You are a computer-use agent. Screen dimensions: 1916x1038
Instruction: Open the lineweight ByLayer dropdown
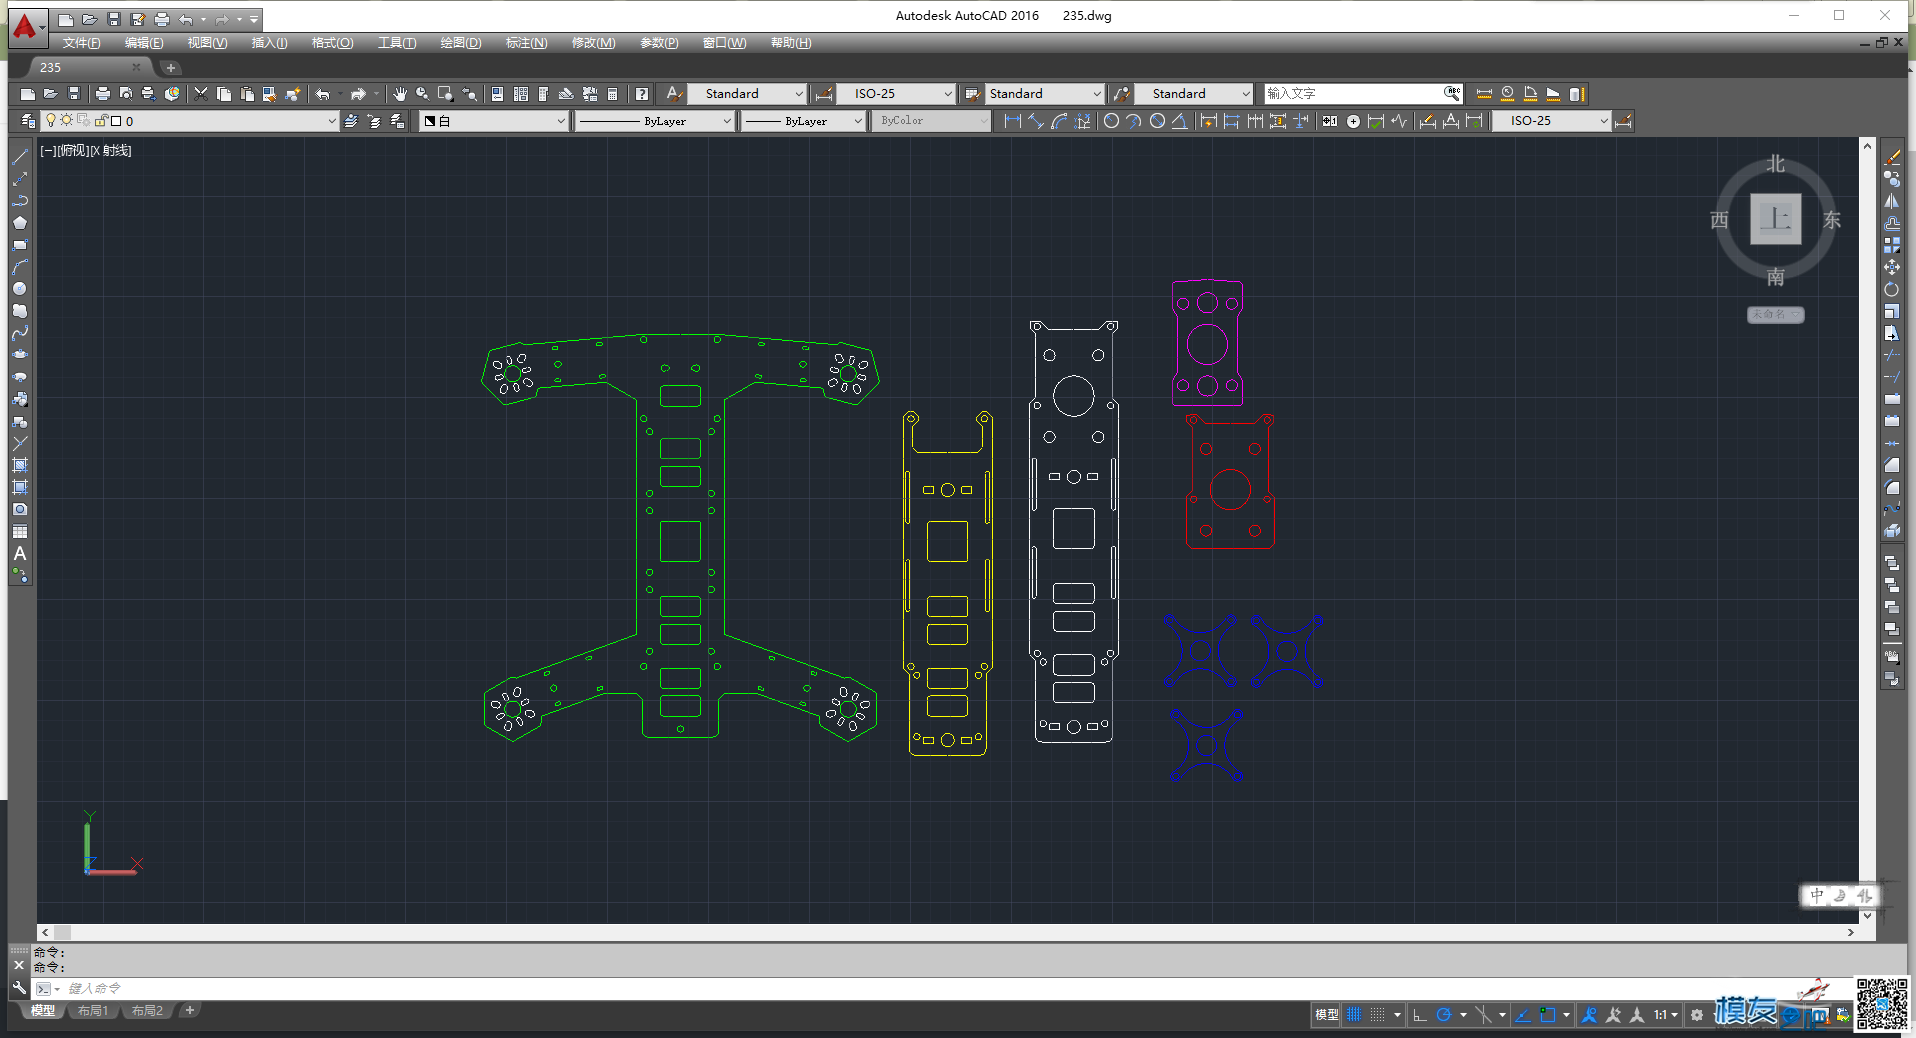[803, 121]
